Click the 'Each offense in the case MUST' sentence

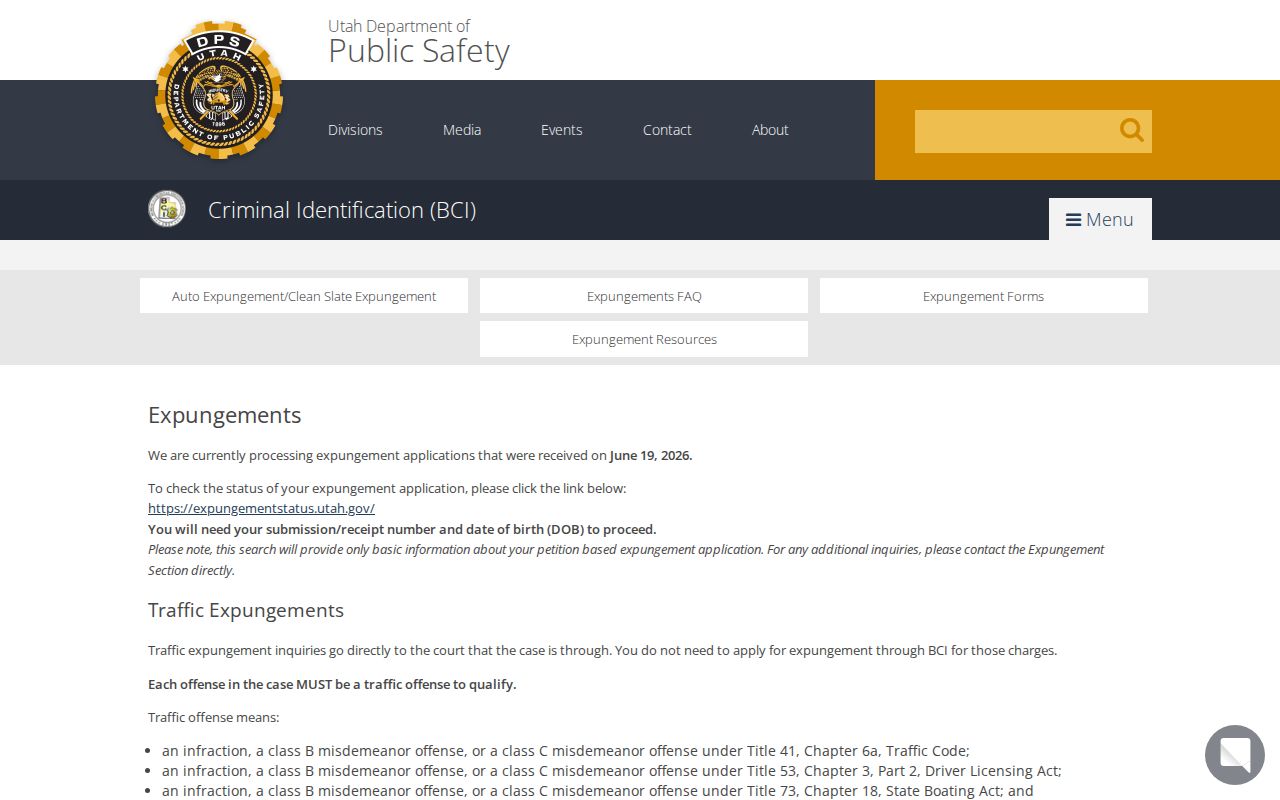pos(332,684)
